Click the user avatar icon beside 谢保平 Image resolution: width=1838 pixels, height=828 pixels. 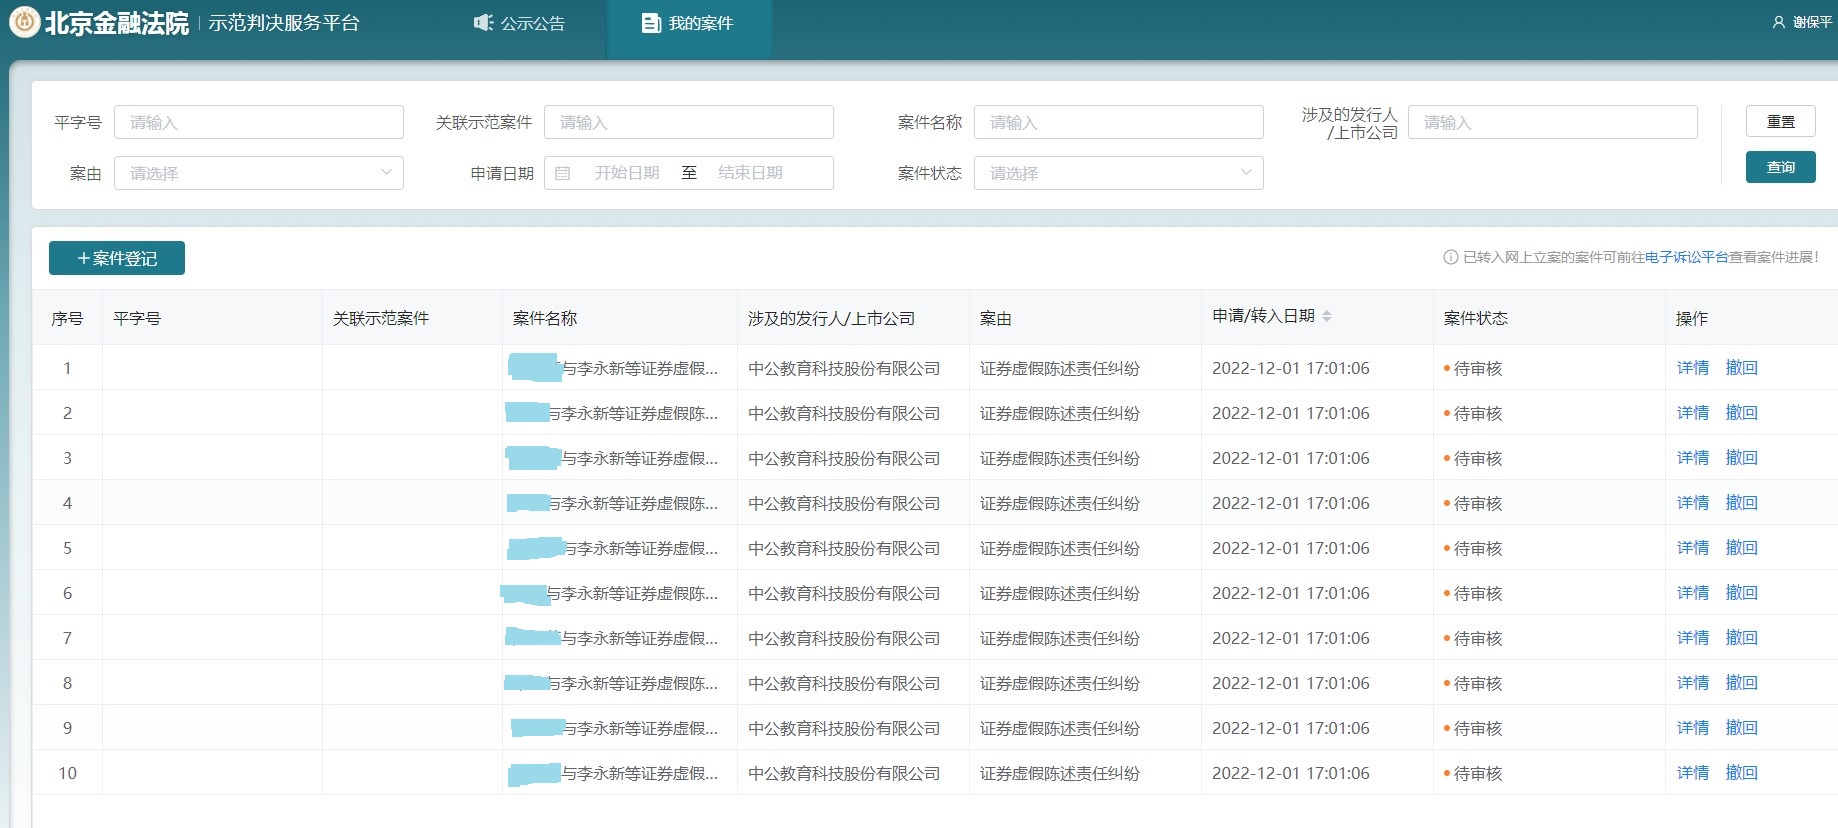(1778, 22)
